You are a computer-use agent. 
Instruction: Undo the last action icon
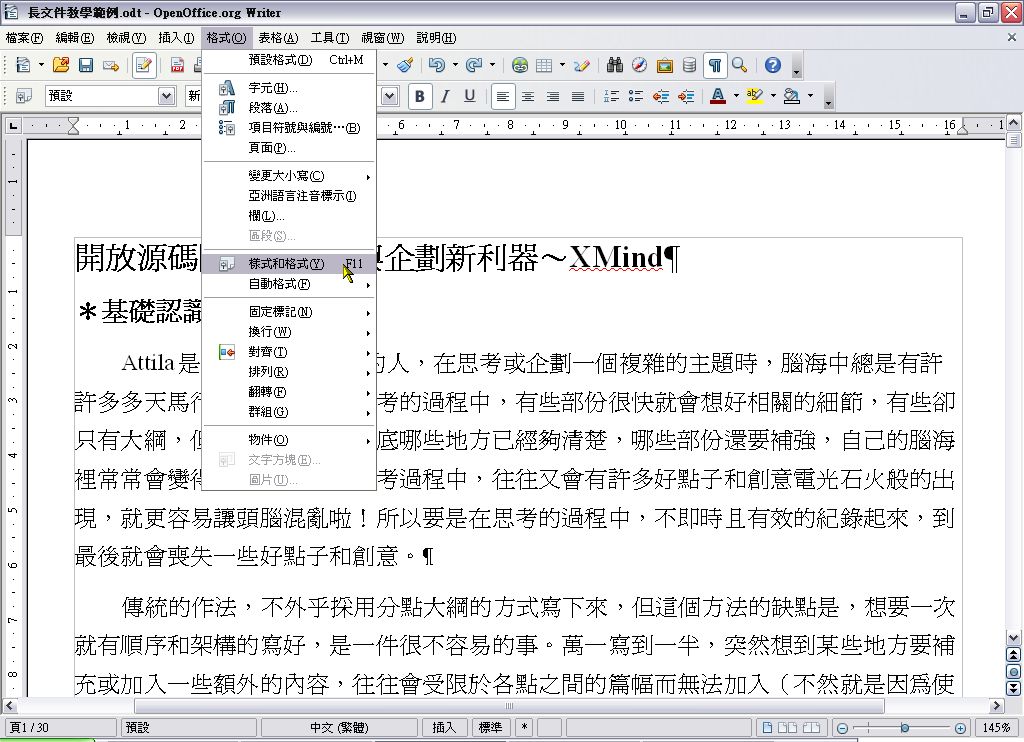click(437, 65)
